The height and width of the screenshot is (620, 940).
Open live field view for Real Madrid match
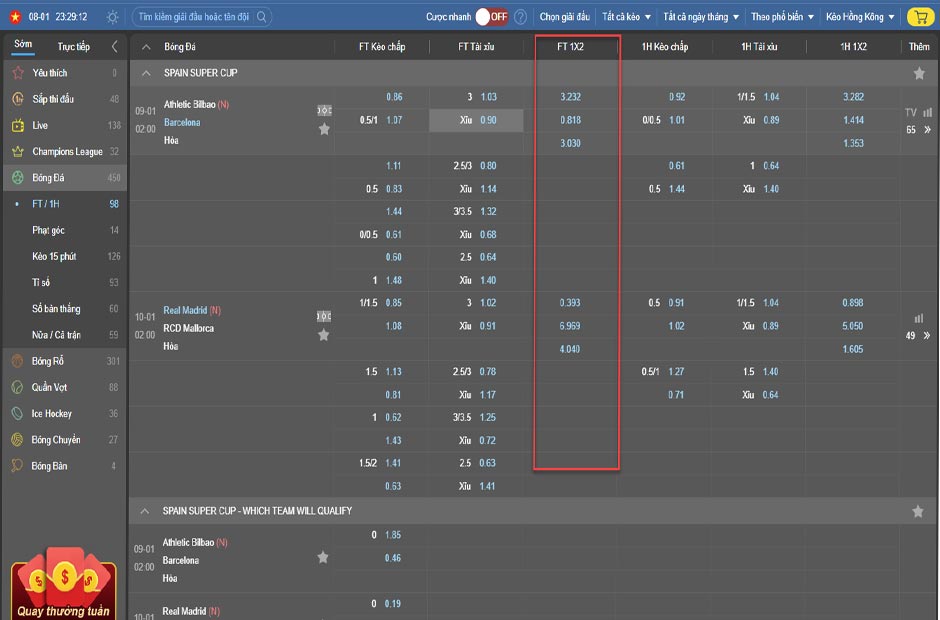pos(324,316)
